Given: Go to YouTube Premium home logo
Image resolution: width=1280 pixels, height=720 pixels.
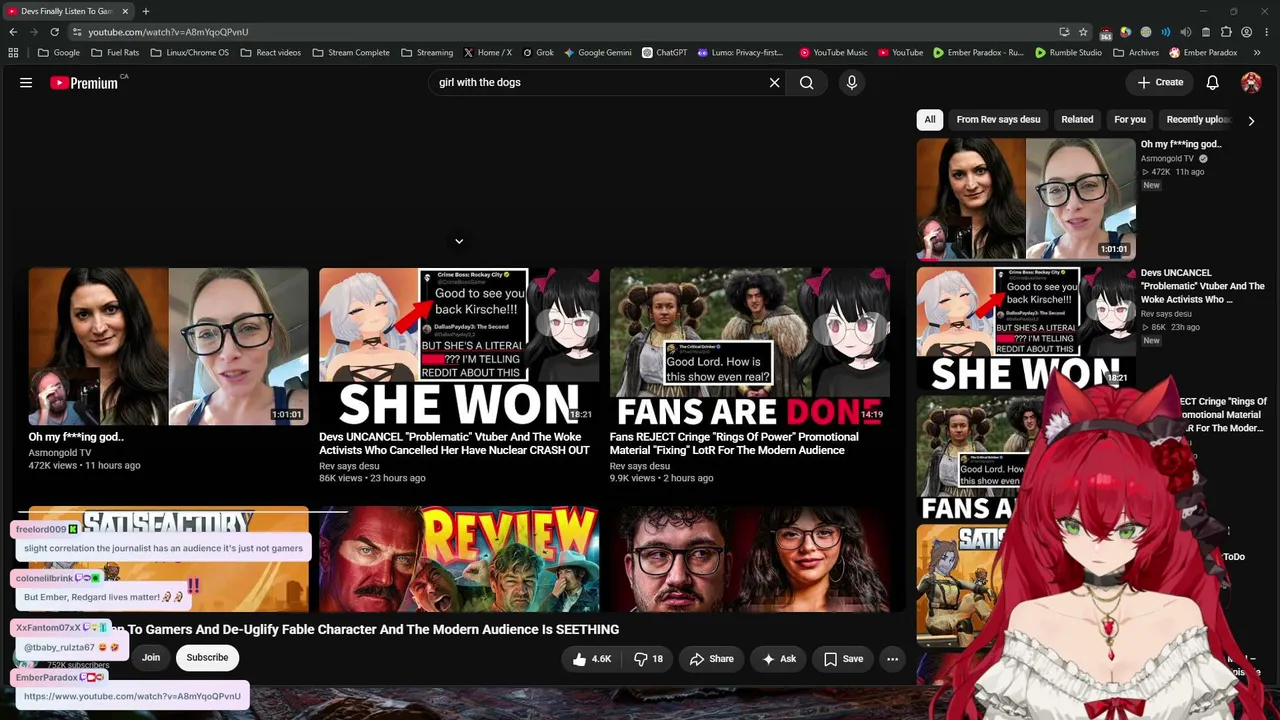Looking at the screenshot, I should tap(84, 83).
